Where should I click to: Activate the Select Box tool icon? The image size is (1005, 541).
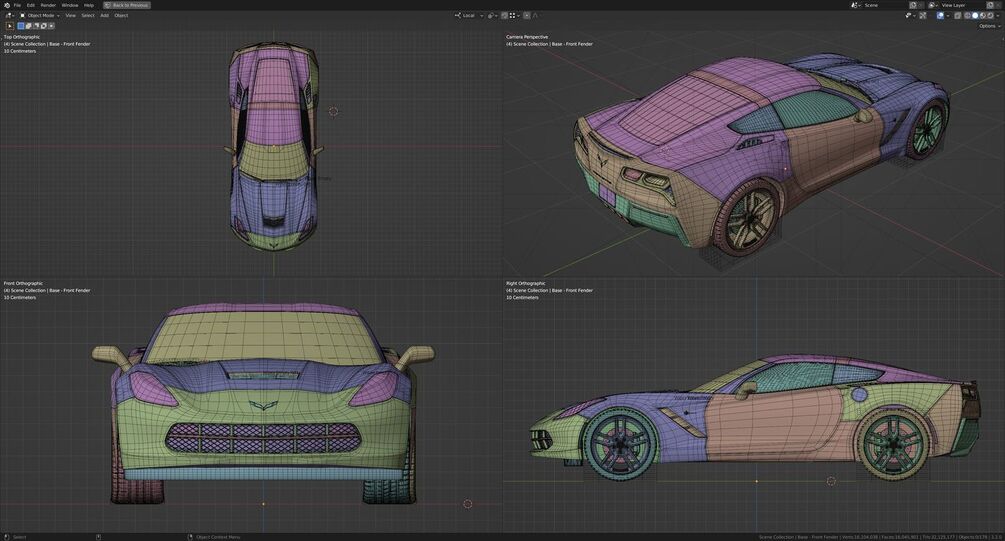(x=10, y=26)
